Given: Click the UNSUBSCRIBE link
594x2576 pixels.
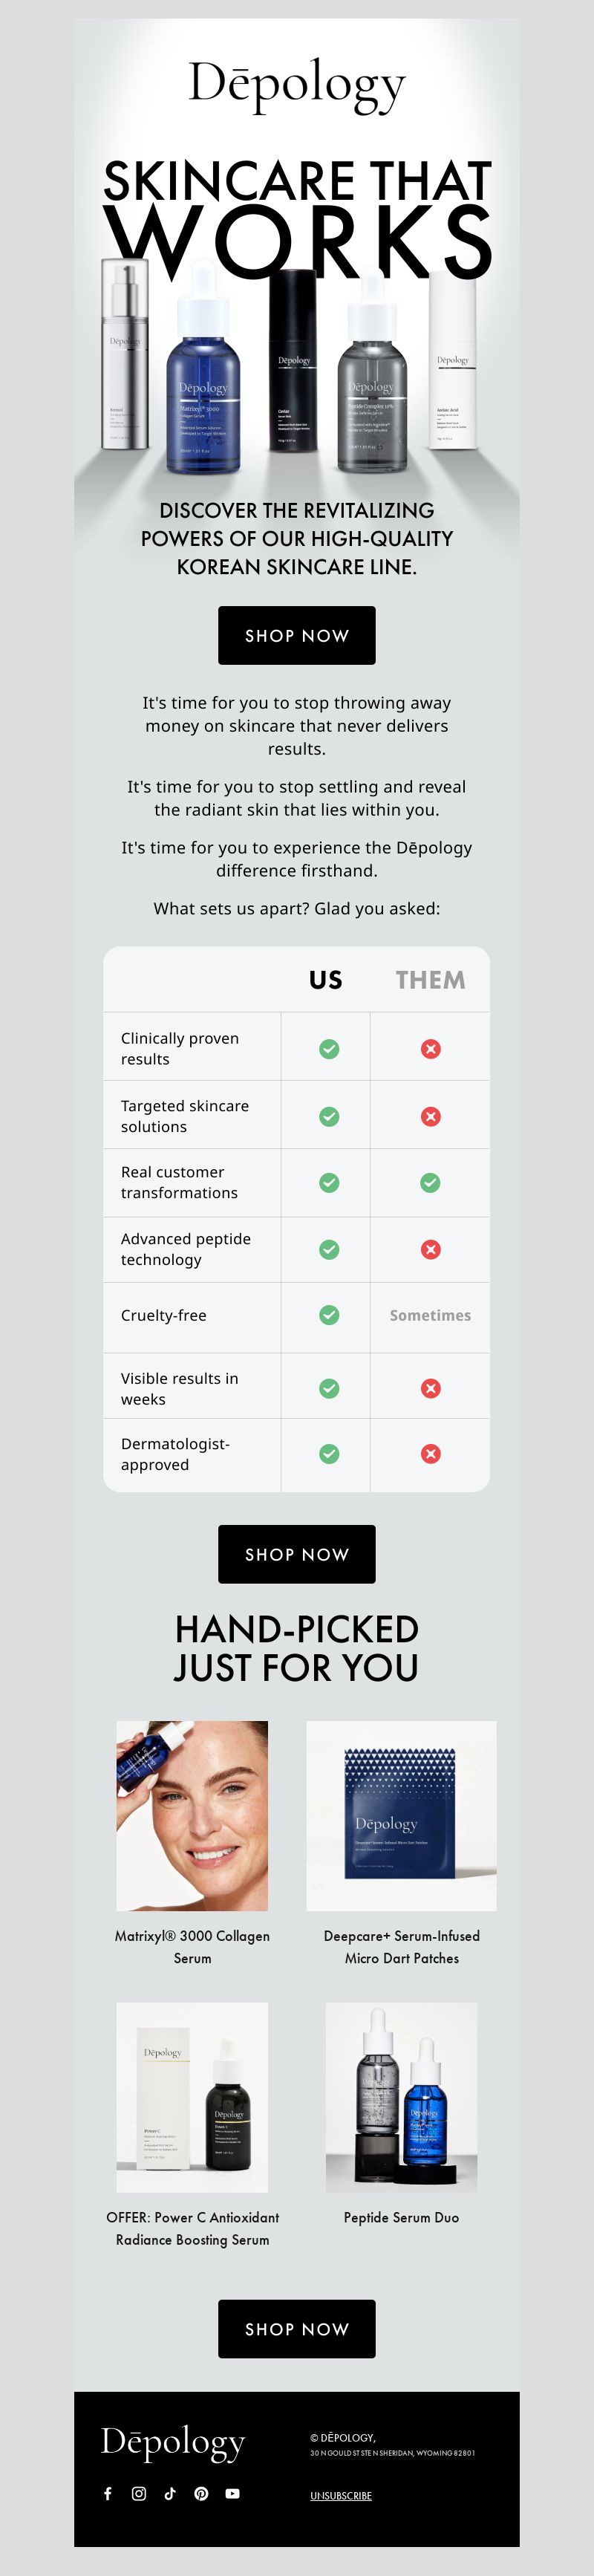Looking at the screenshot, I should click(x=341, y=2495).
